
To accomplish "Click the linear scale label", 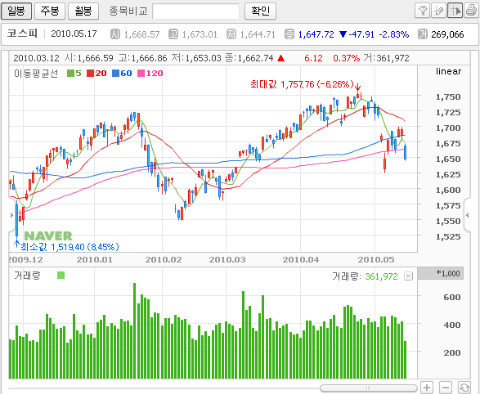I will click(x=448, y=71).
